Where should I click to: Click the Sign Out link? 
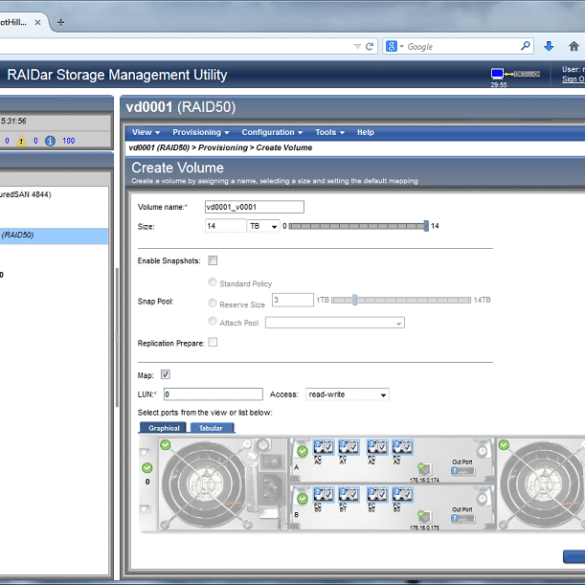click(573, 79)
